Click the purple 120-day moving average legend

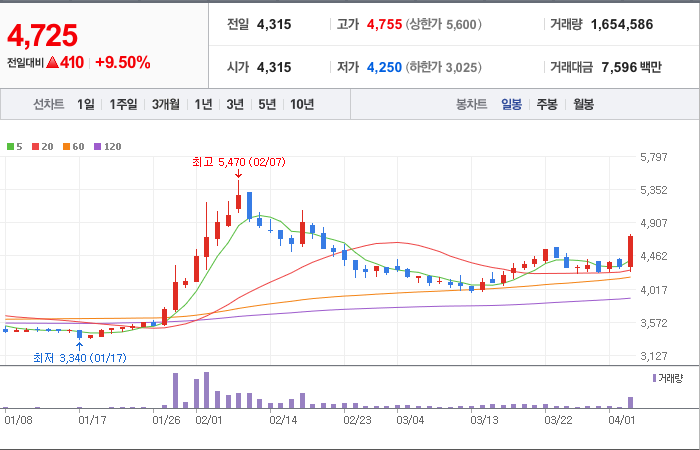coord(108,146)
